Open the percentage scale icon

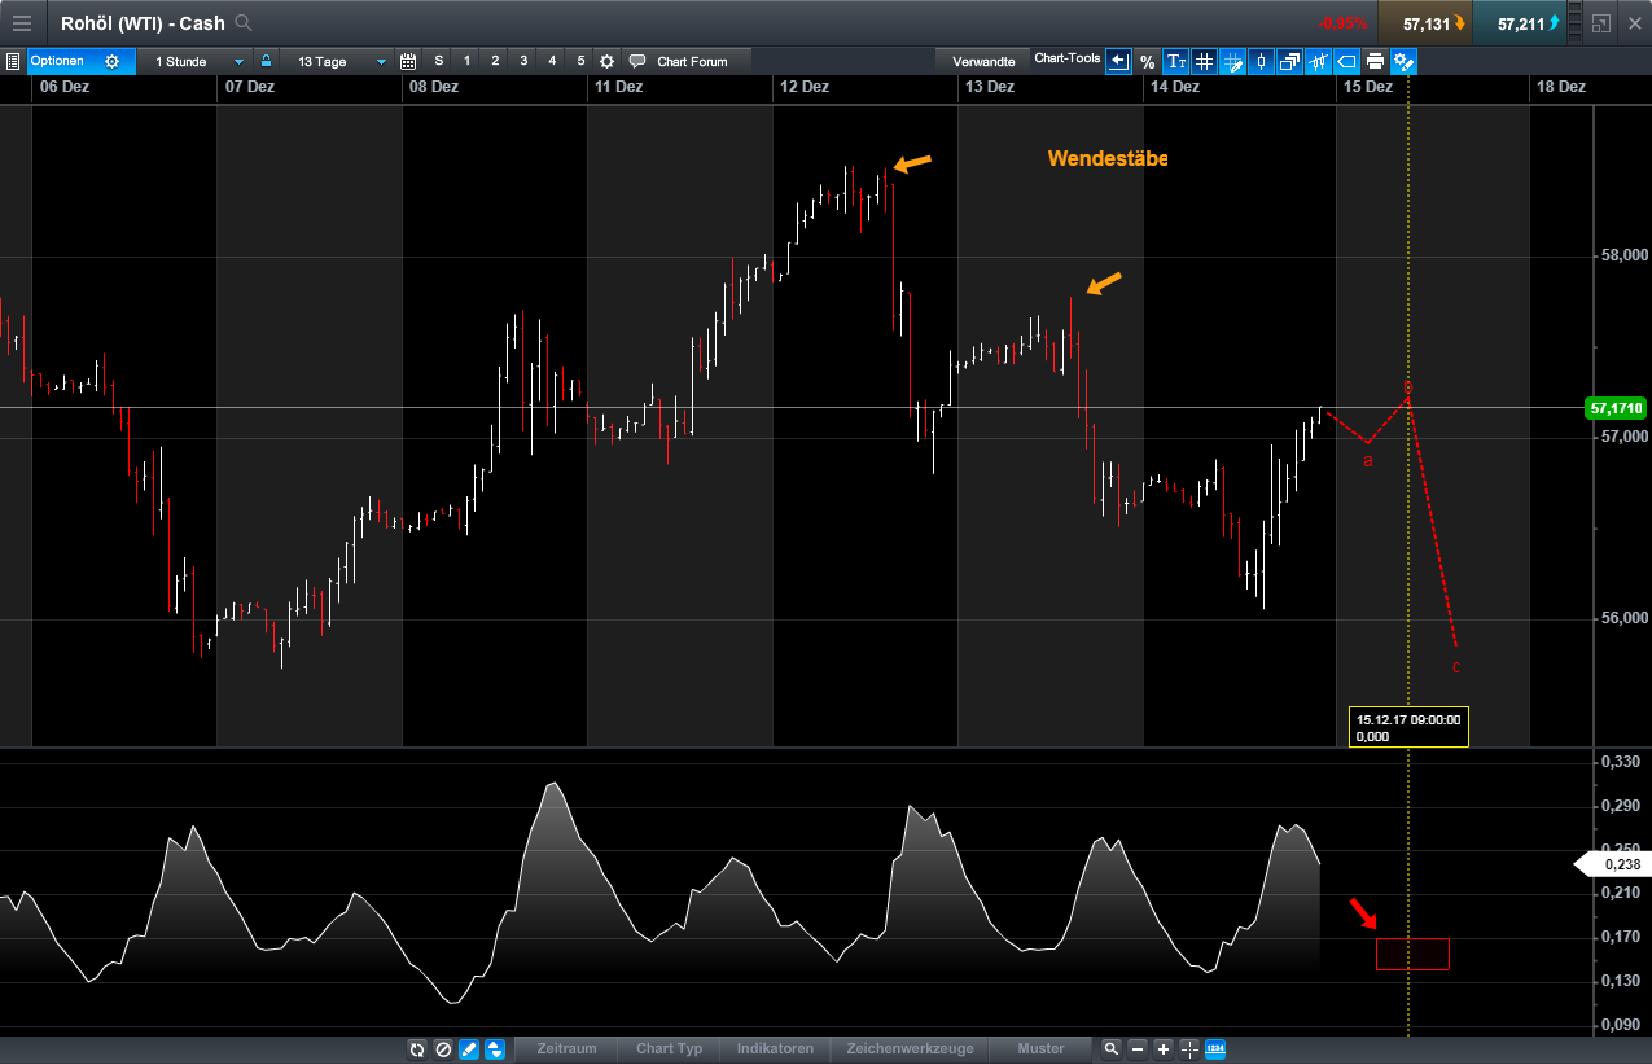(x=1148, y=61)
